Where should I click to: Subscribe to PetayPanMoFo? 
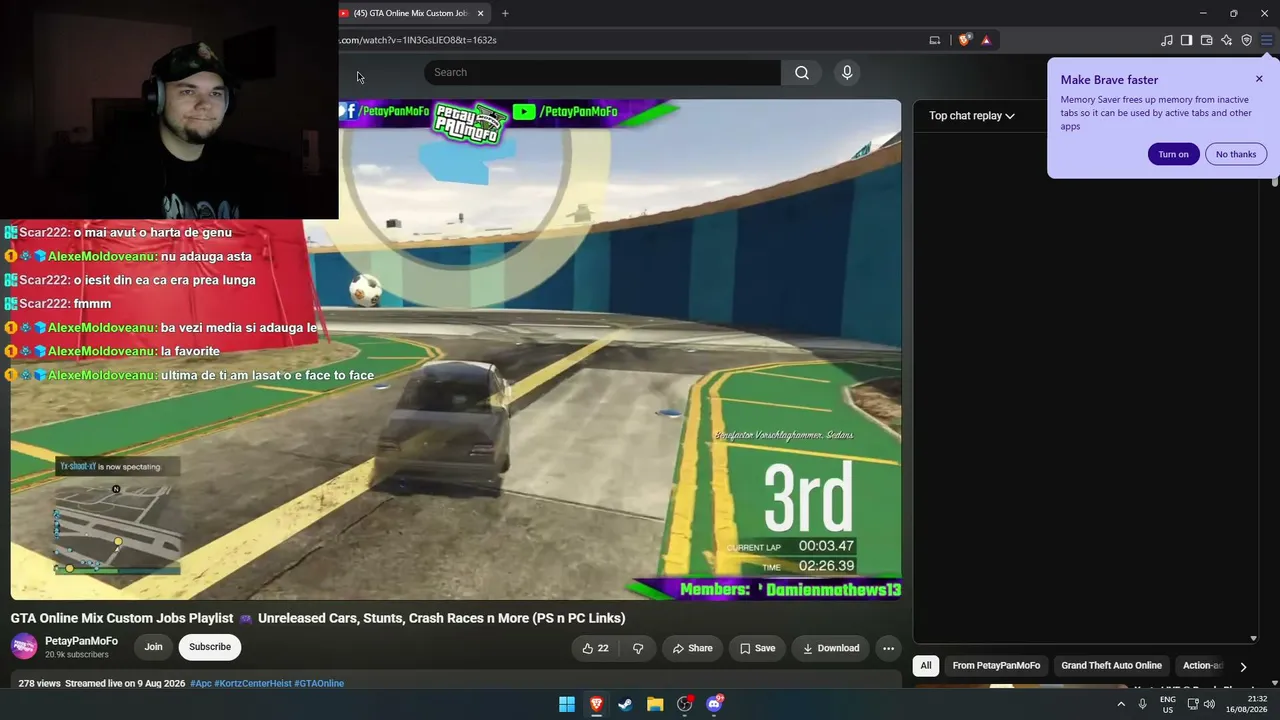[x=210, y=647]
